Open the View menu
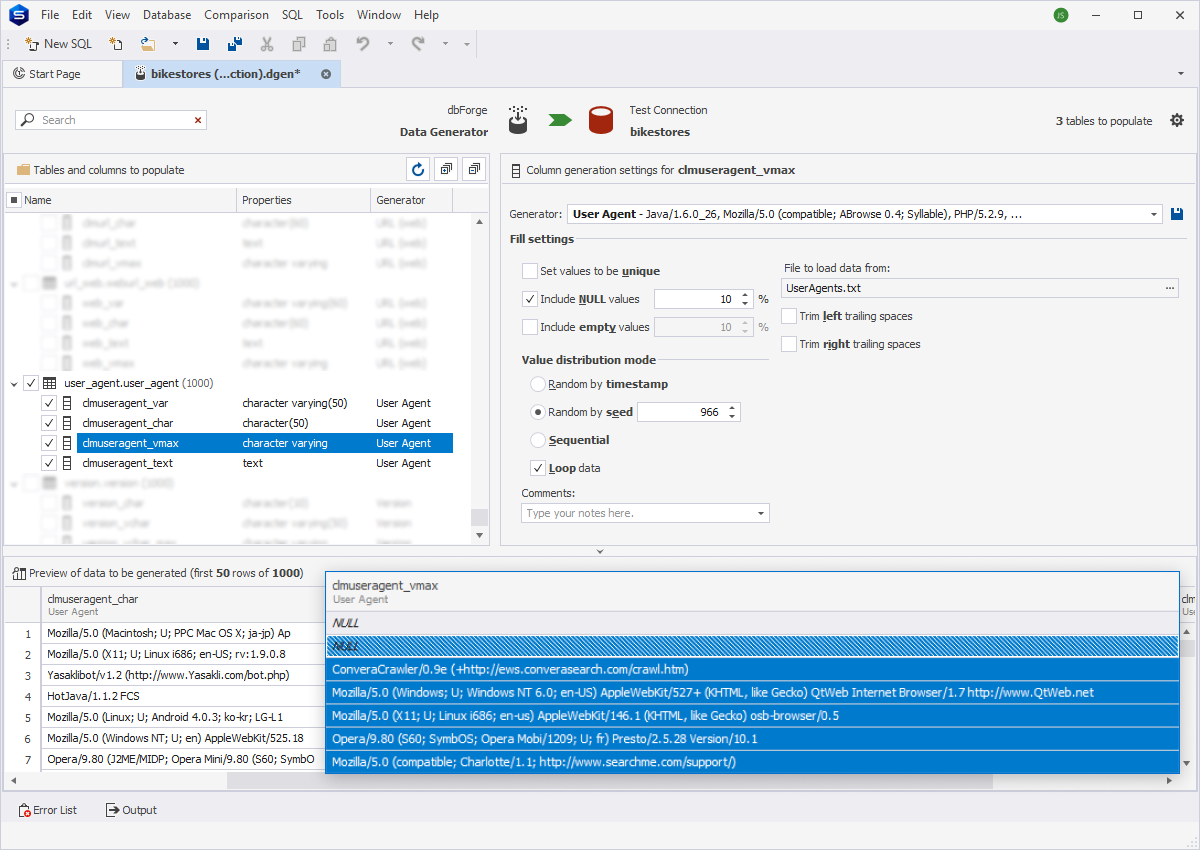The width and height of the screenshot is (1200, 850). 117,15
